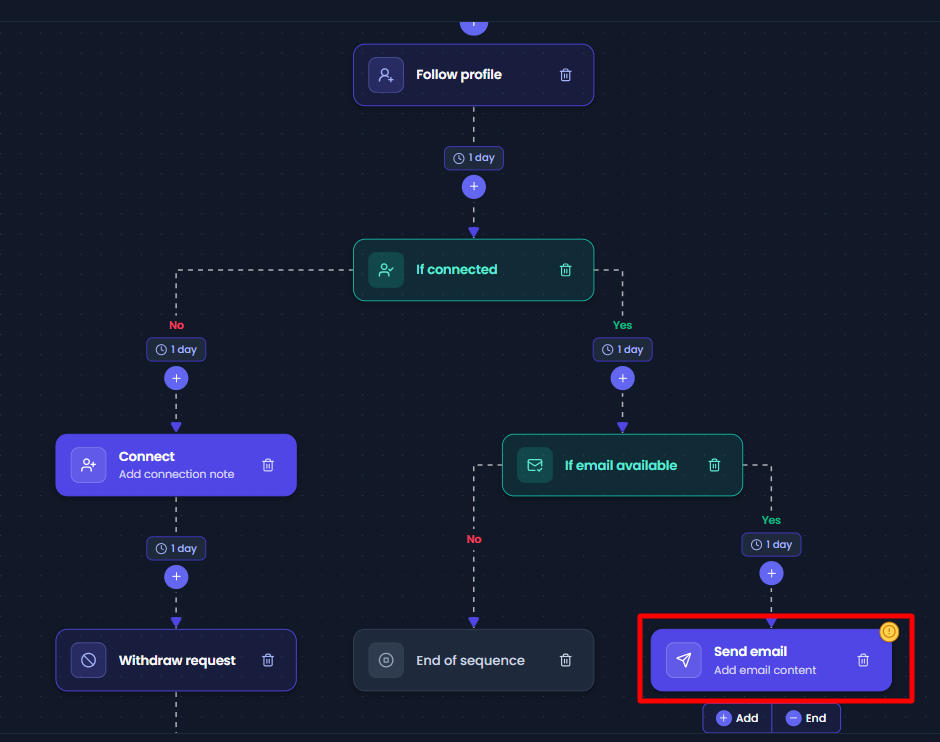Delete the Follow profile step via trash icon
The height and width of the screenshot is (742, 940).
[565, 75]
